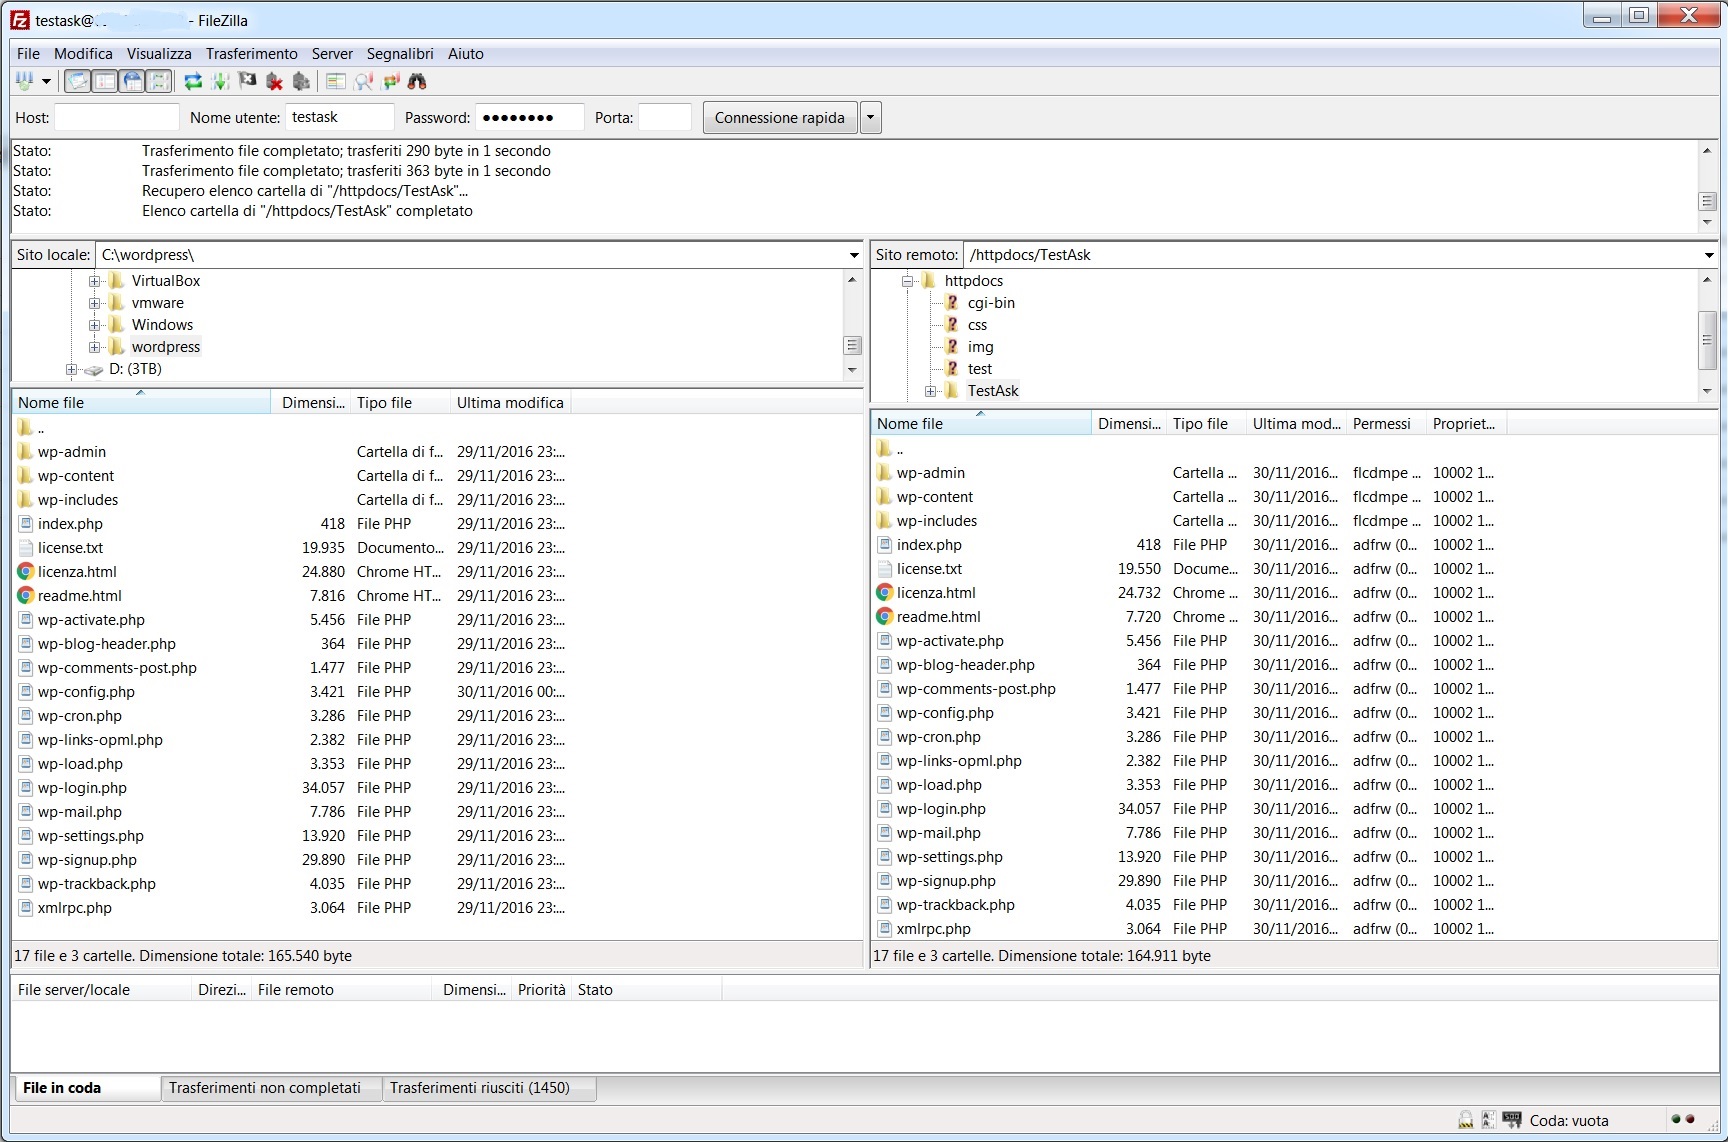The image size is (1728, 1142).
Task: Sort remote files by Permessi header
Action: [1386, 423]
